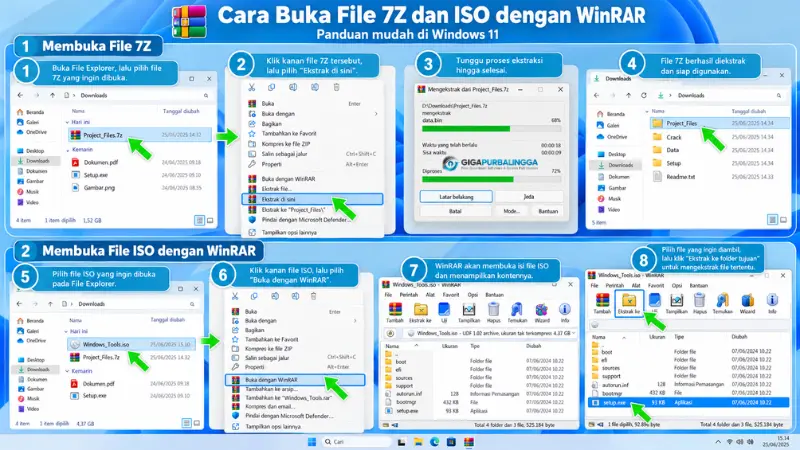The width and height of the screenshot is (800, 450).
Task: Click the Copy icon in step 6 context menu
Action: click(254, 296)
